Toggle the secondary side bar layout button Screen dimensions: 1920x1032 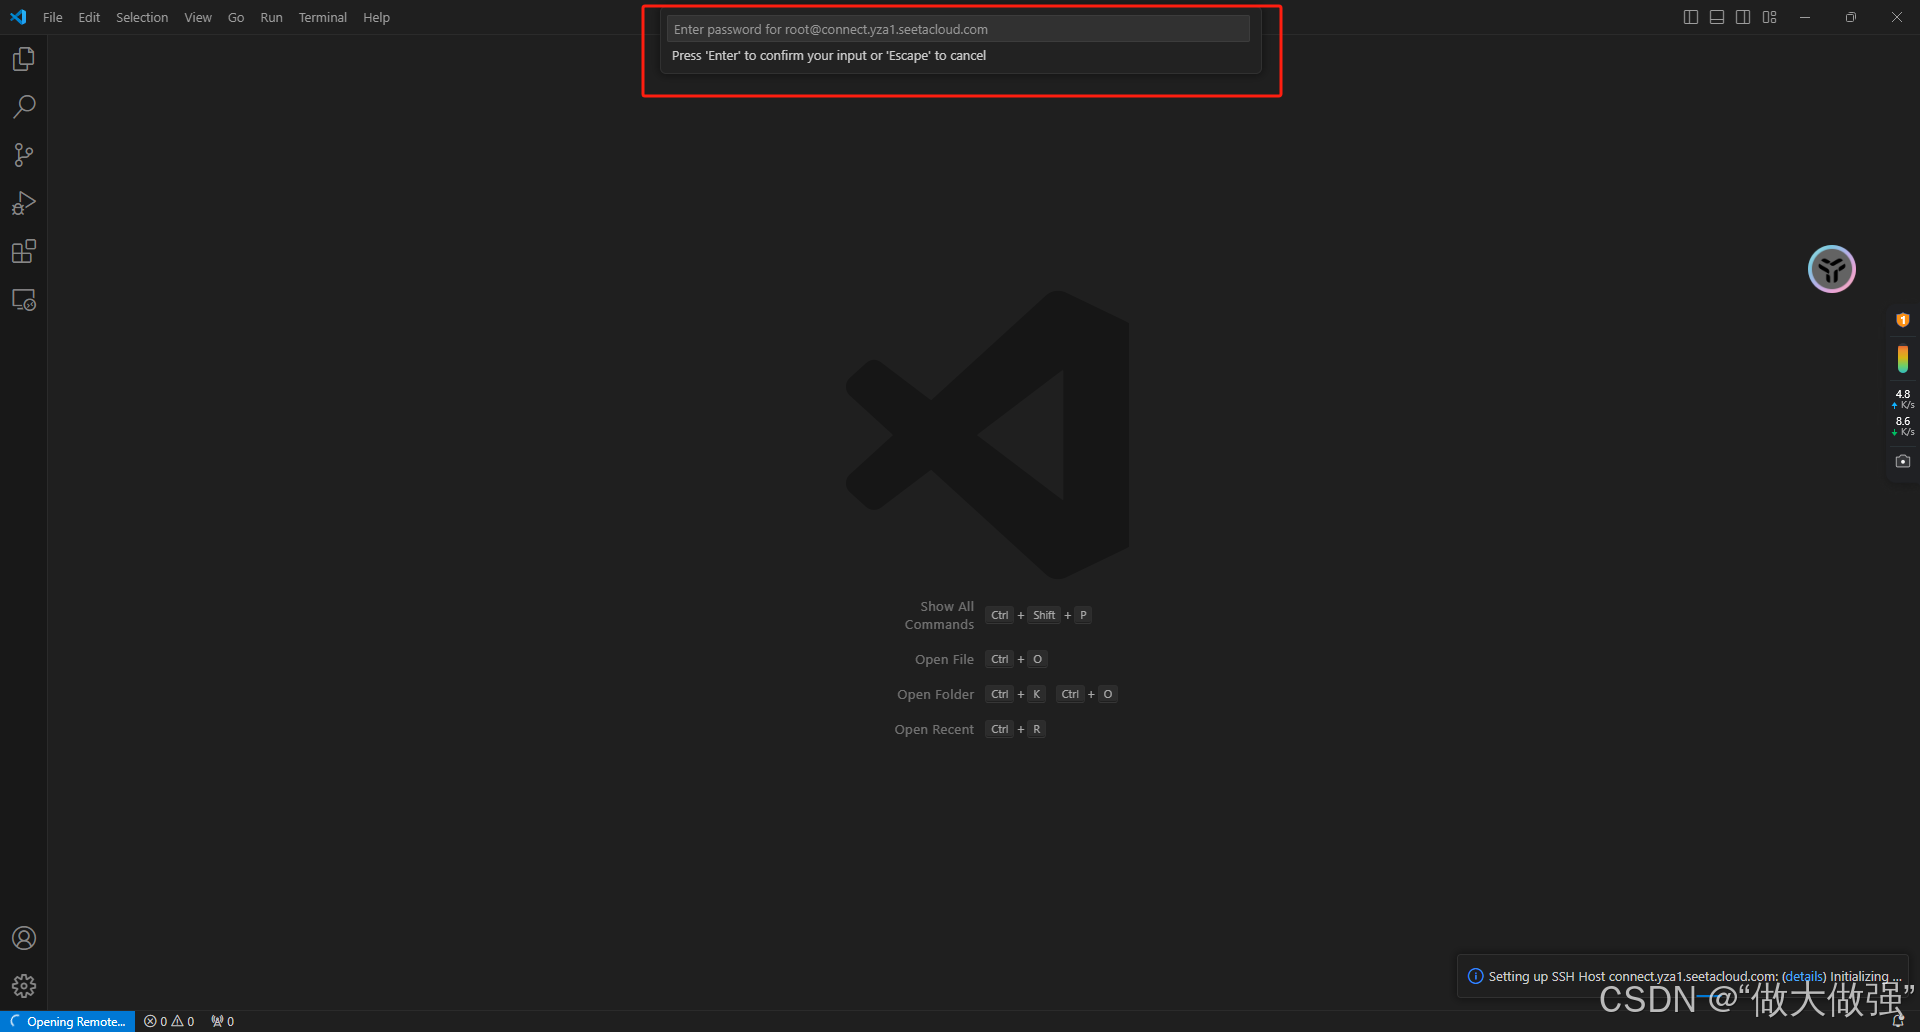coord(1743,17)
